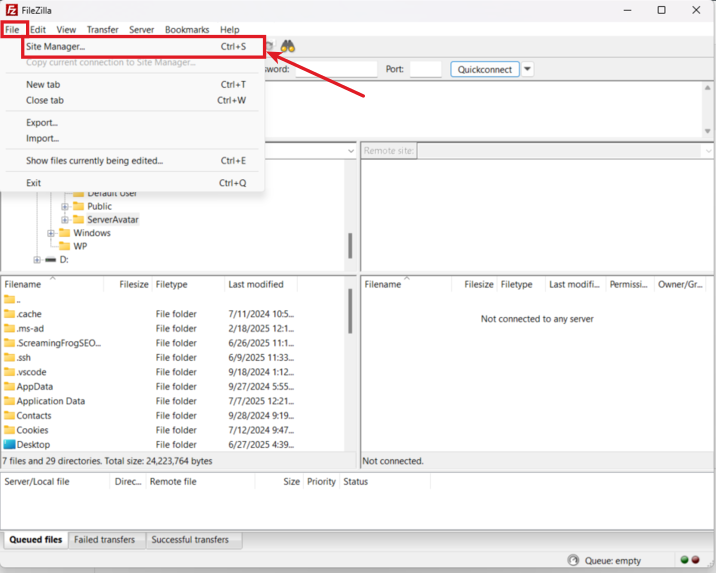
Task: Click the binoculars file search icon
Action: click(x=288, y=46)
